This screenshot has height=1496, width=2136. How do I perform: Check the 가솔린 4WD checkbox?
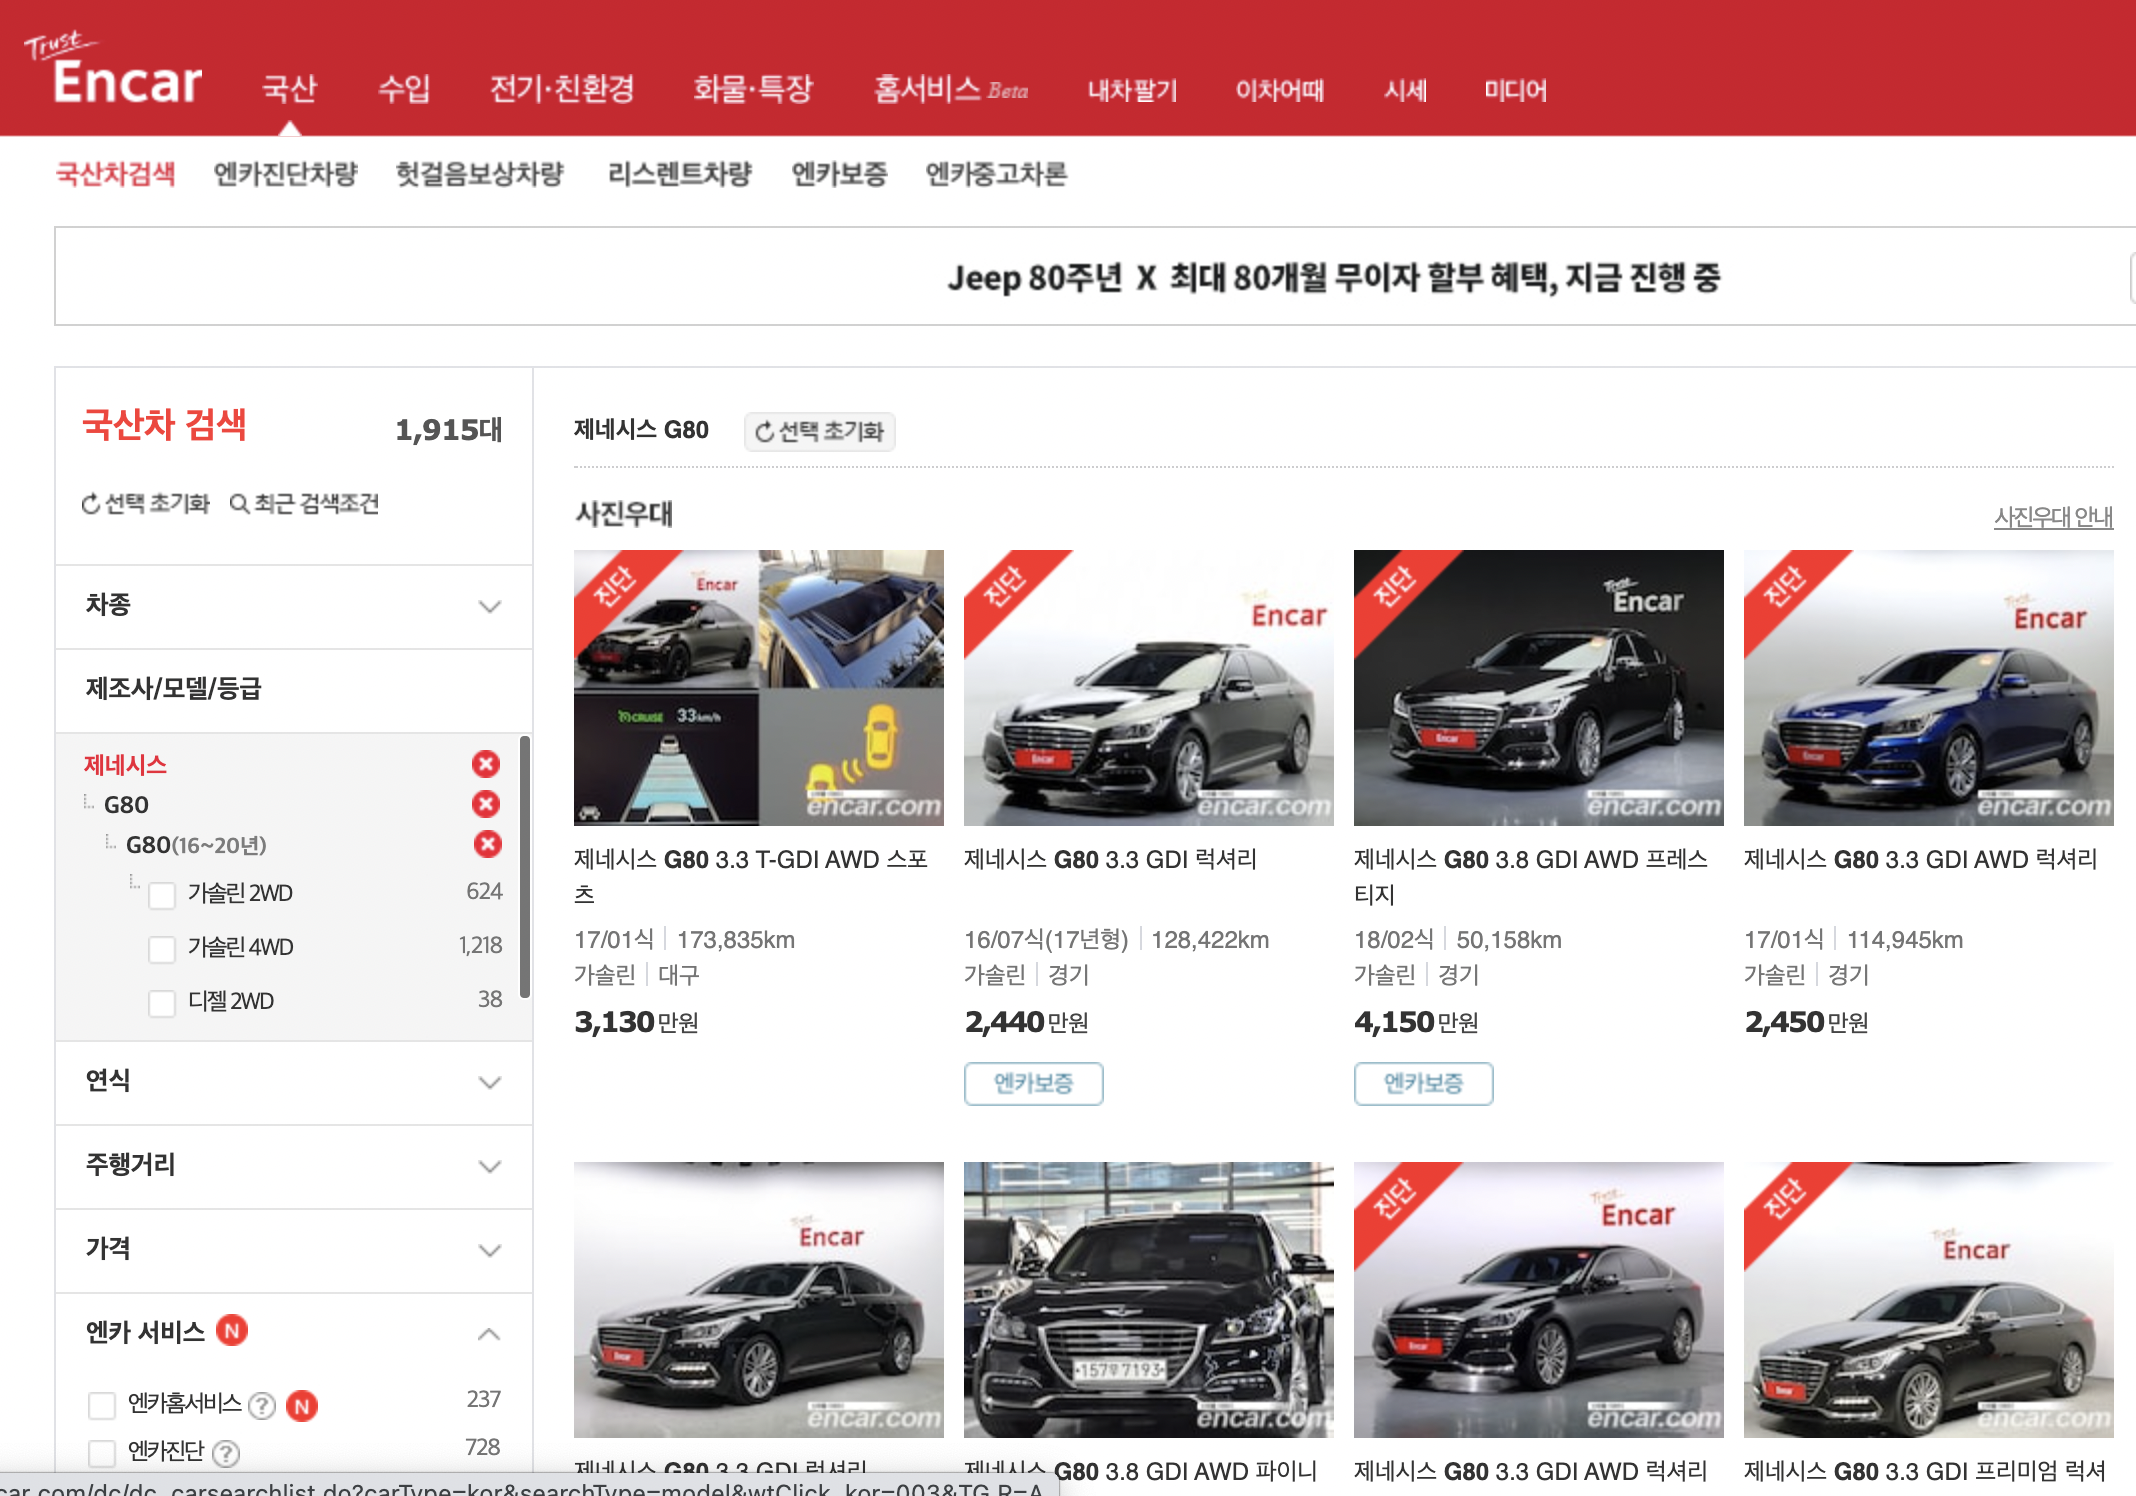tap(162, 948)
